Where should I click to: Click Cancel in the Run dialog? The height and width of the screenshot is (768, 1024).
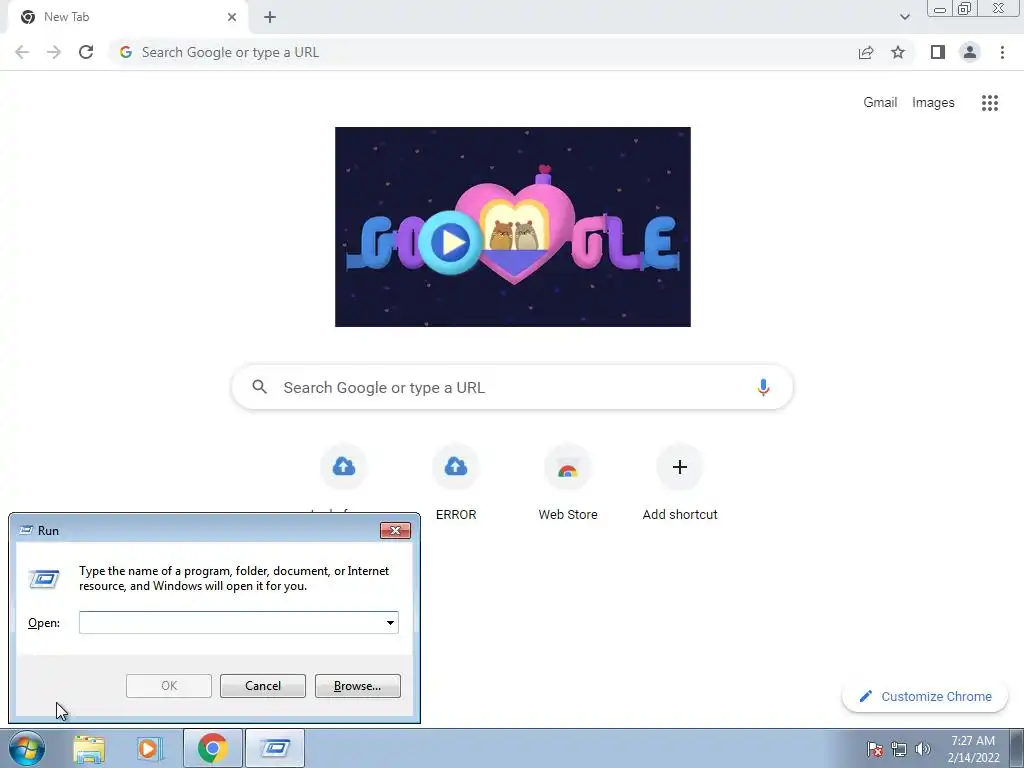[263, 686]
